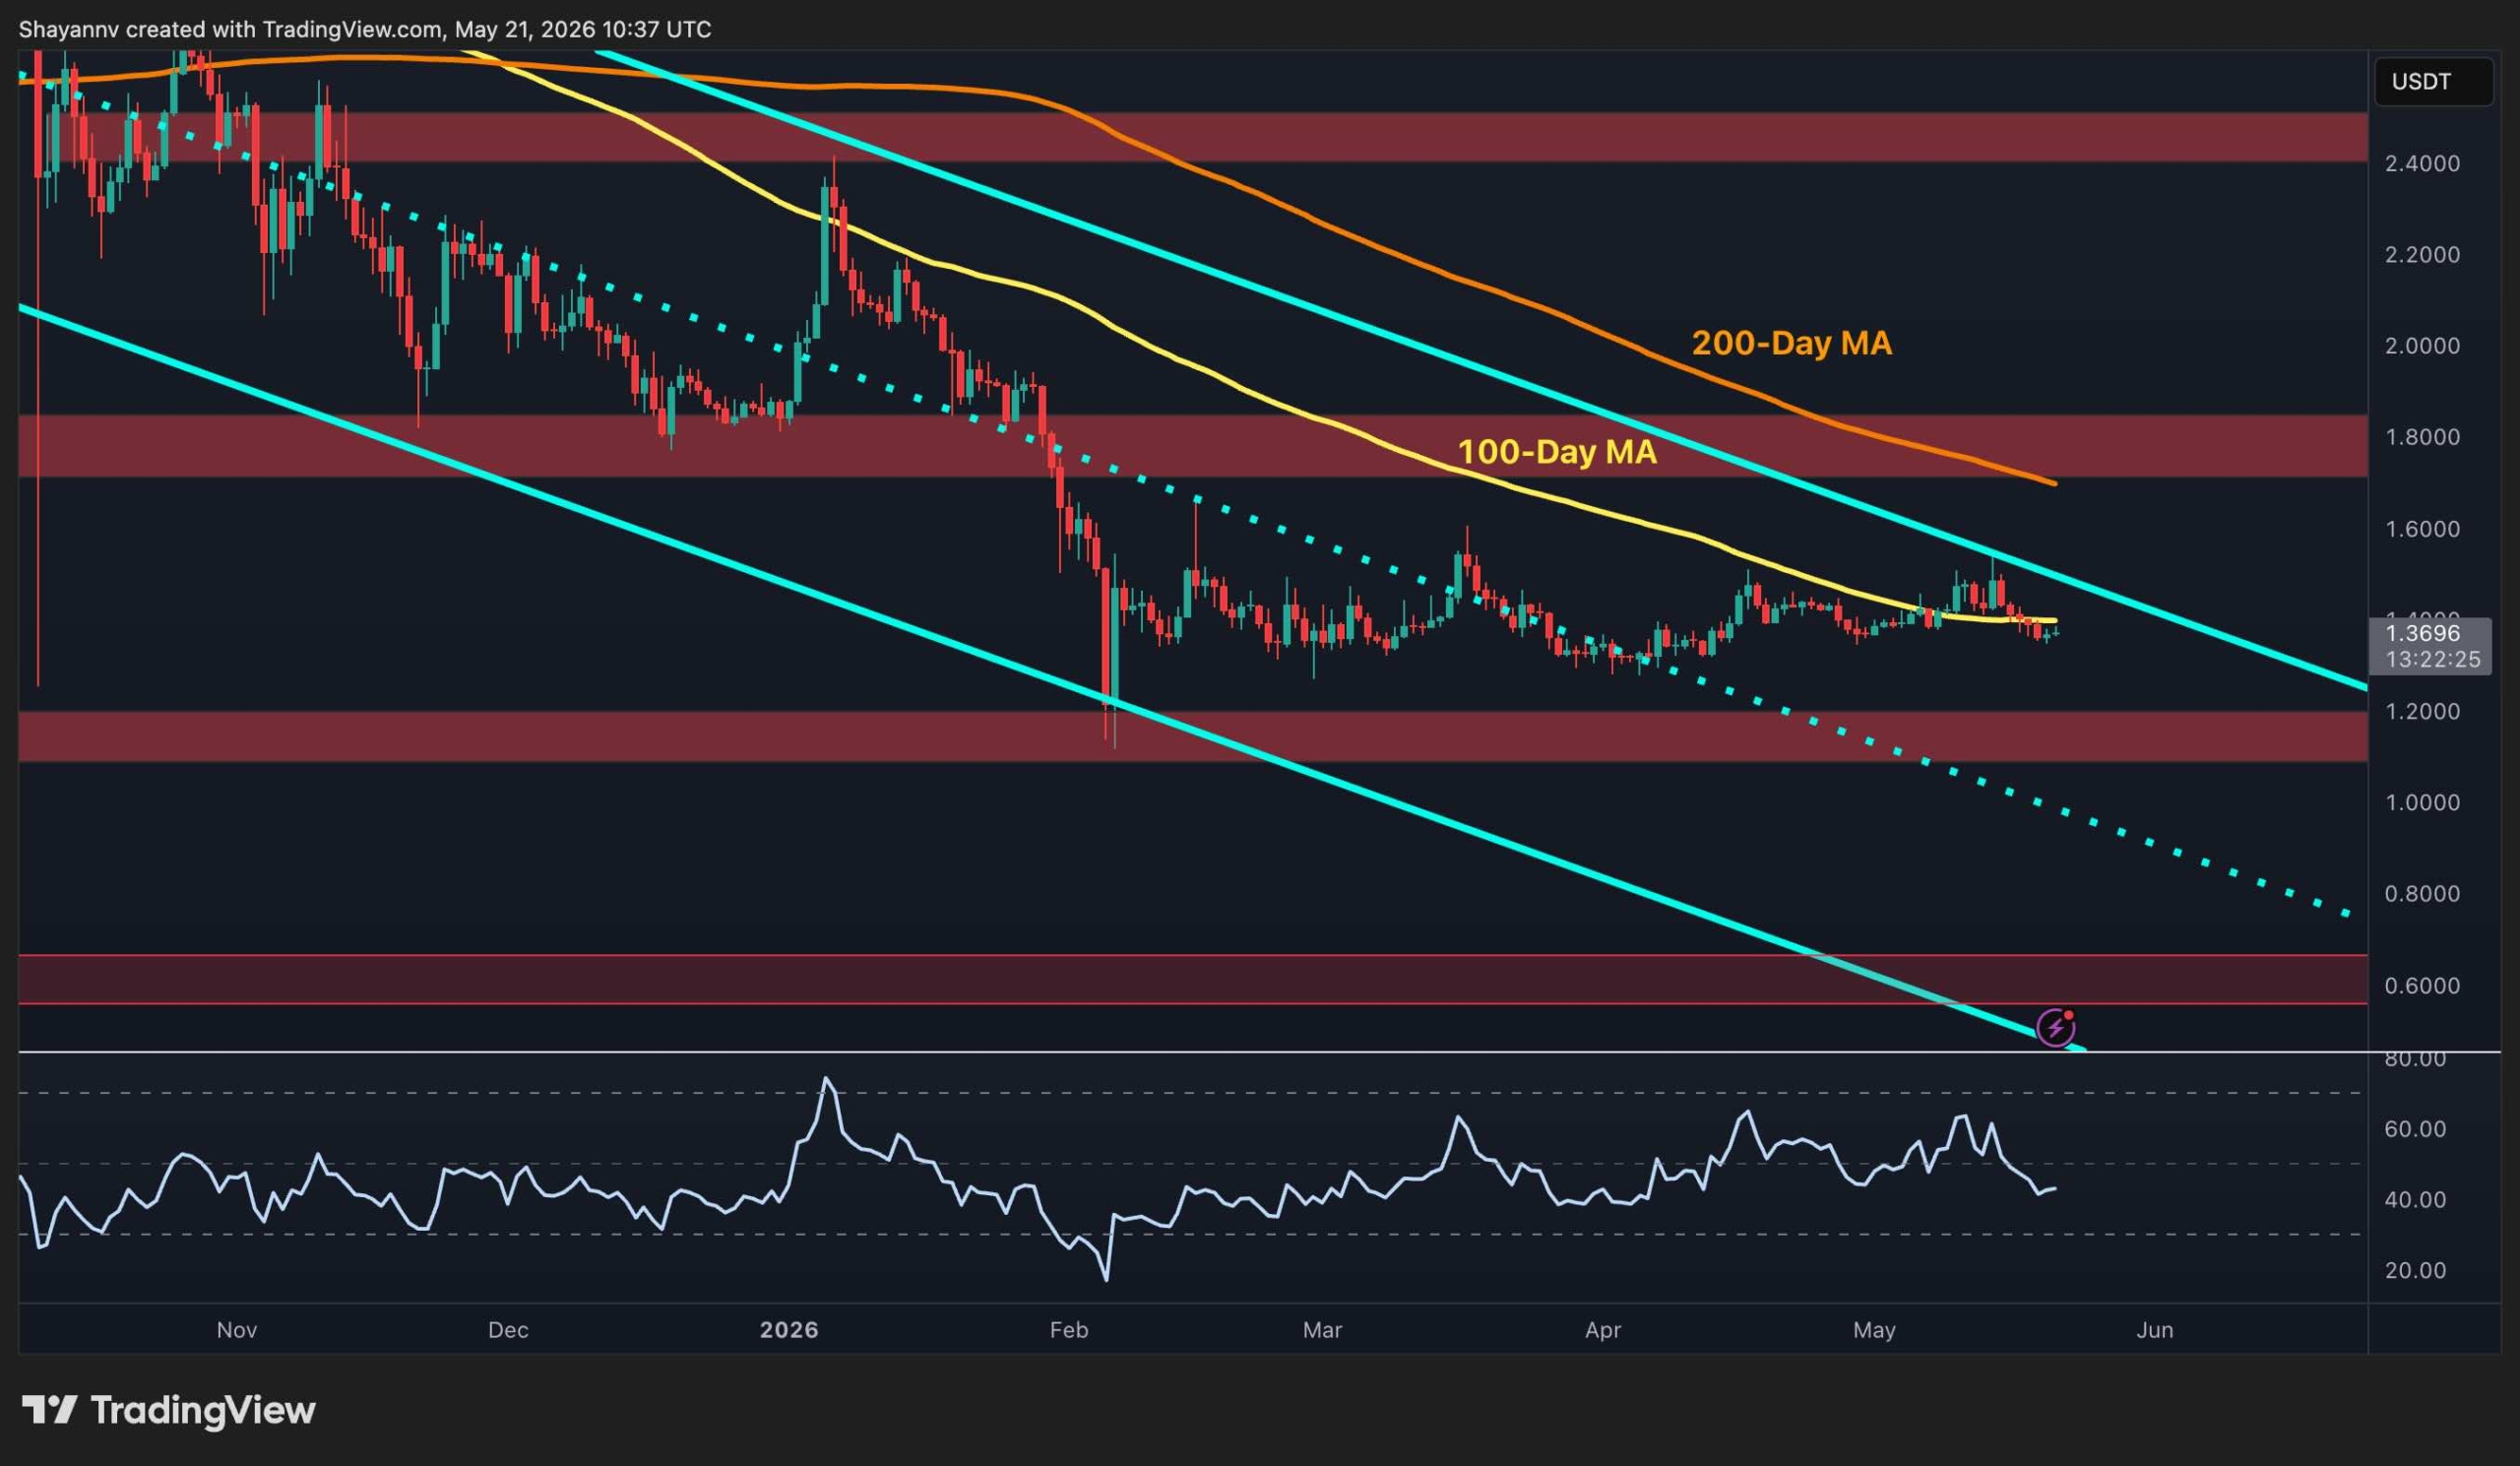
Task: Click the Shayannv created with TradingView.com caption
Action: tap(365, 30)
